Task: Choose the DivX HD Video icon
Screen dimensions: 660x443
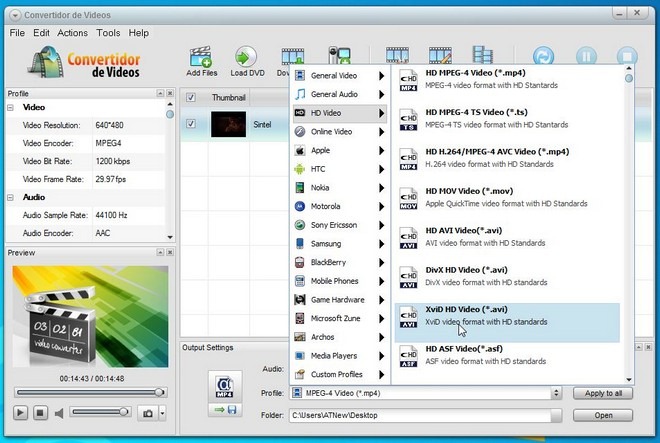Action: click(x=408, y=277)
